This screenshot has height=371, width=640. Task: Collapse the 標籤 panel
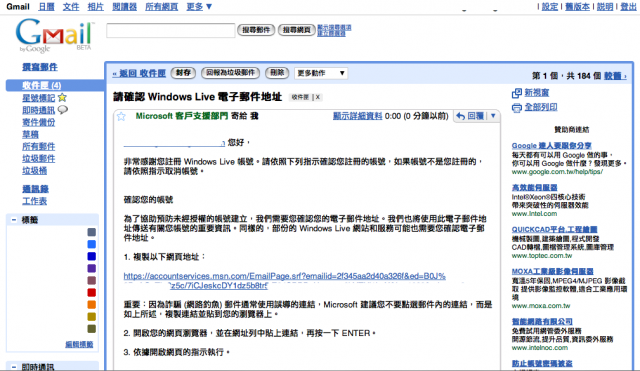(x=14, y=220)
